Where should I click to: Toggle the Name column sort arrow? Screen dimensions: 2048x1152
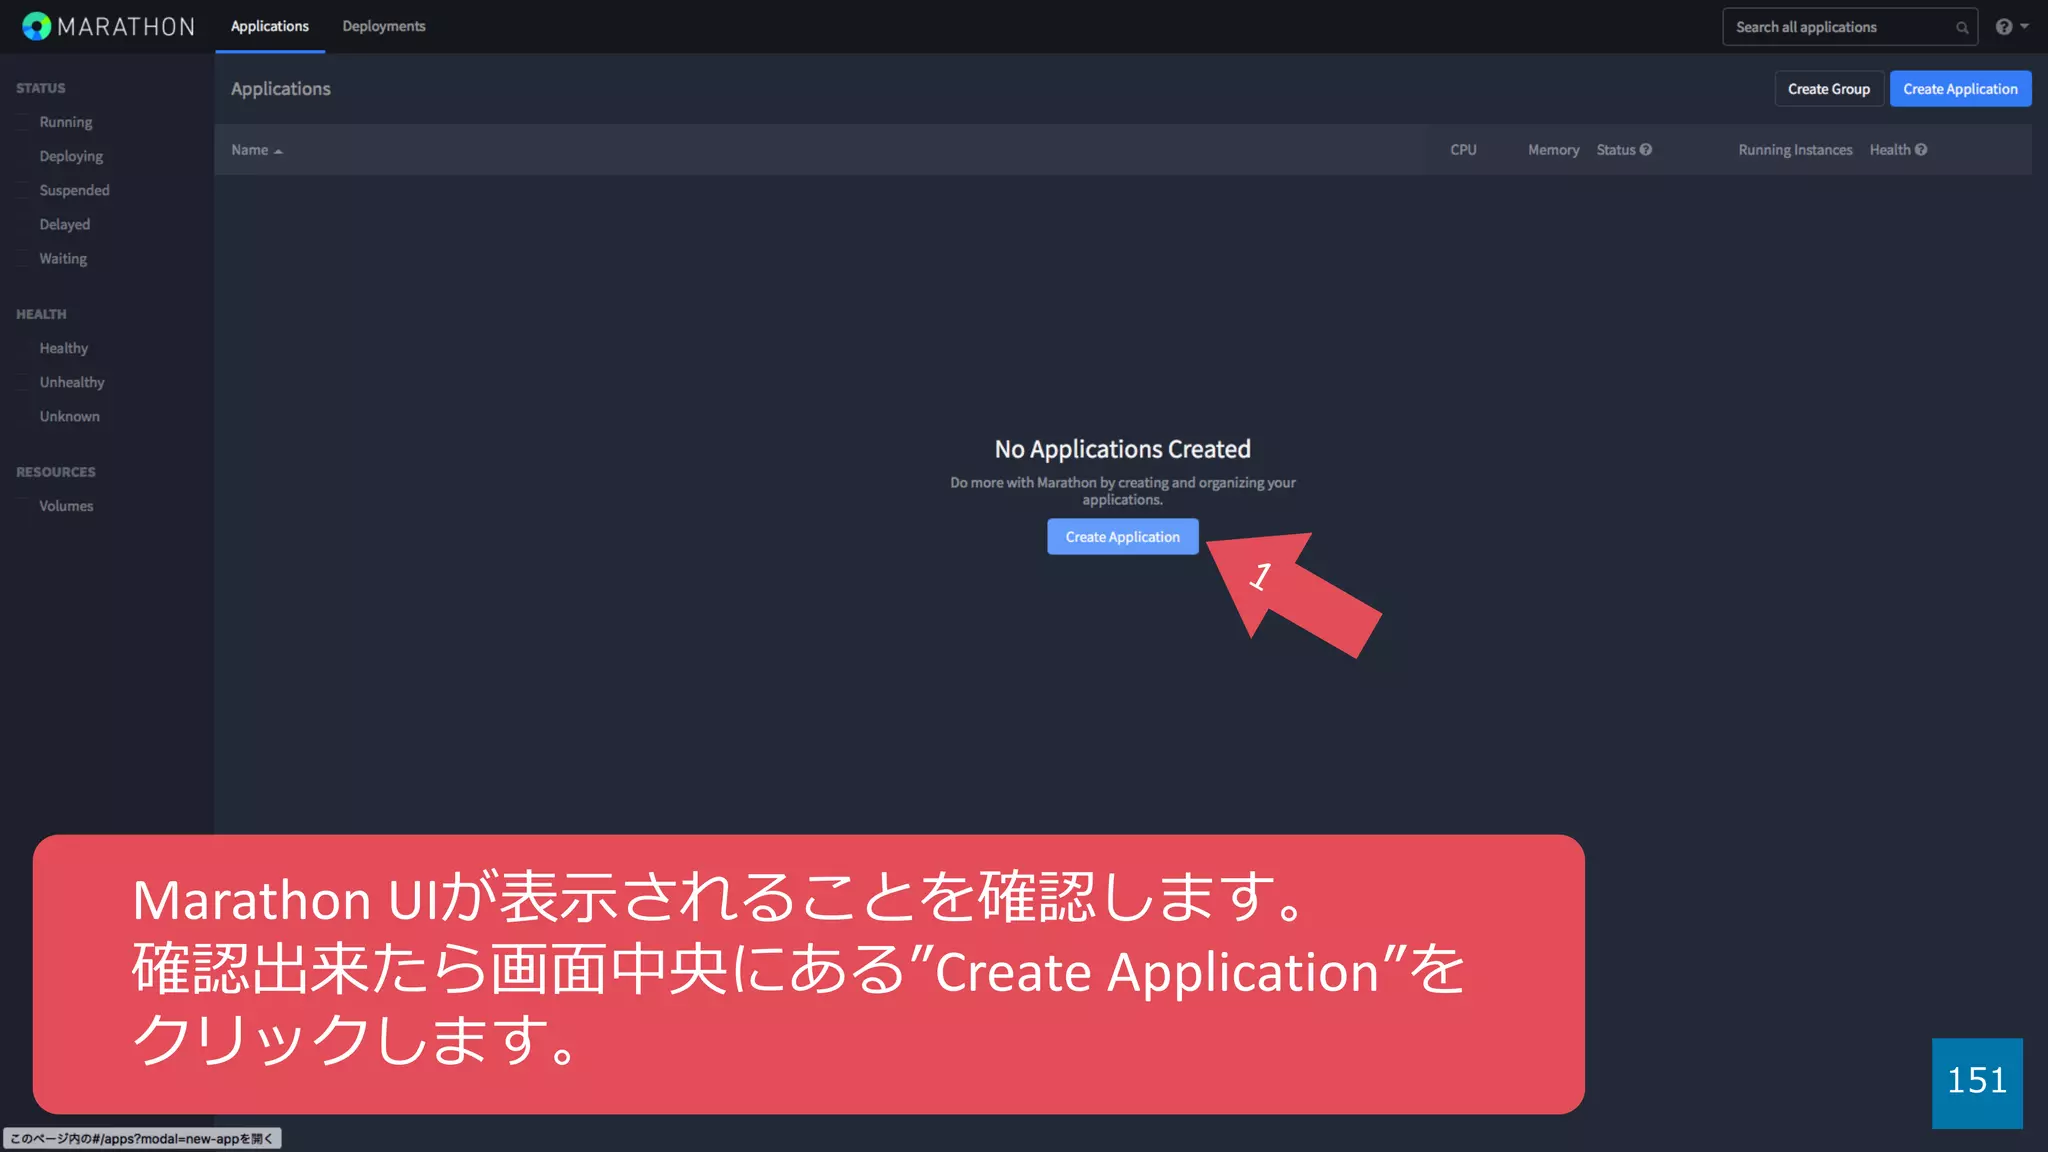pyautogui.click(x=278, y=151)
